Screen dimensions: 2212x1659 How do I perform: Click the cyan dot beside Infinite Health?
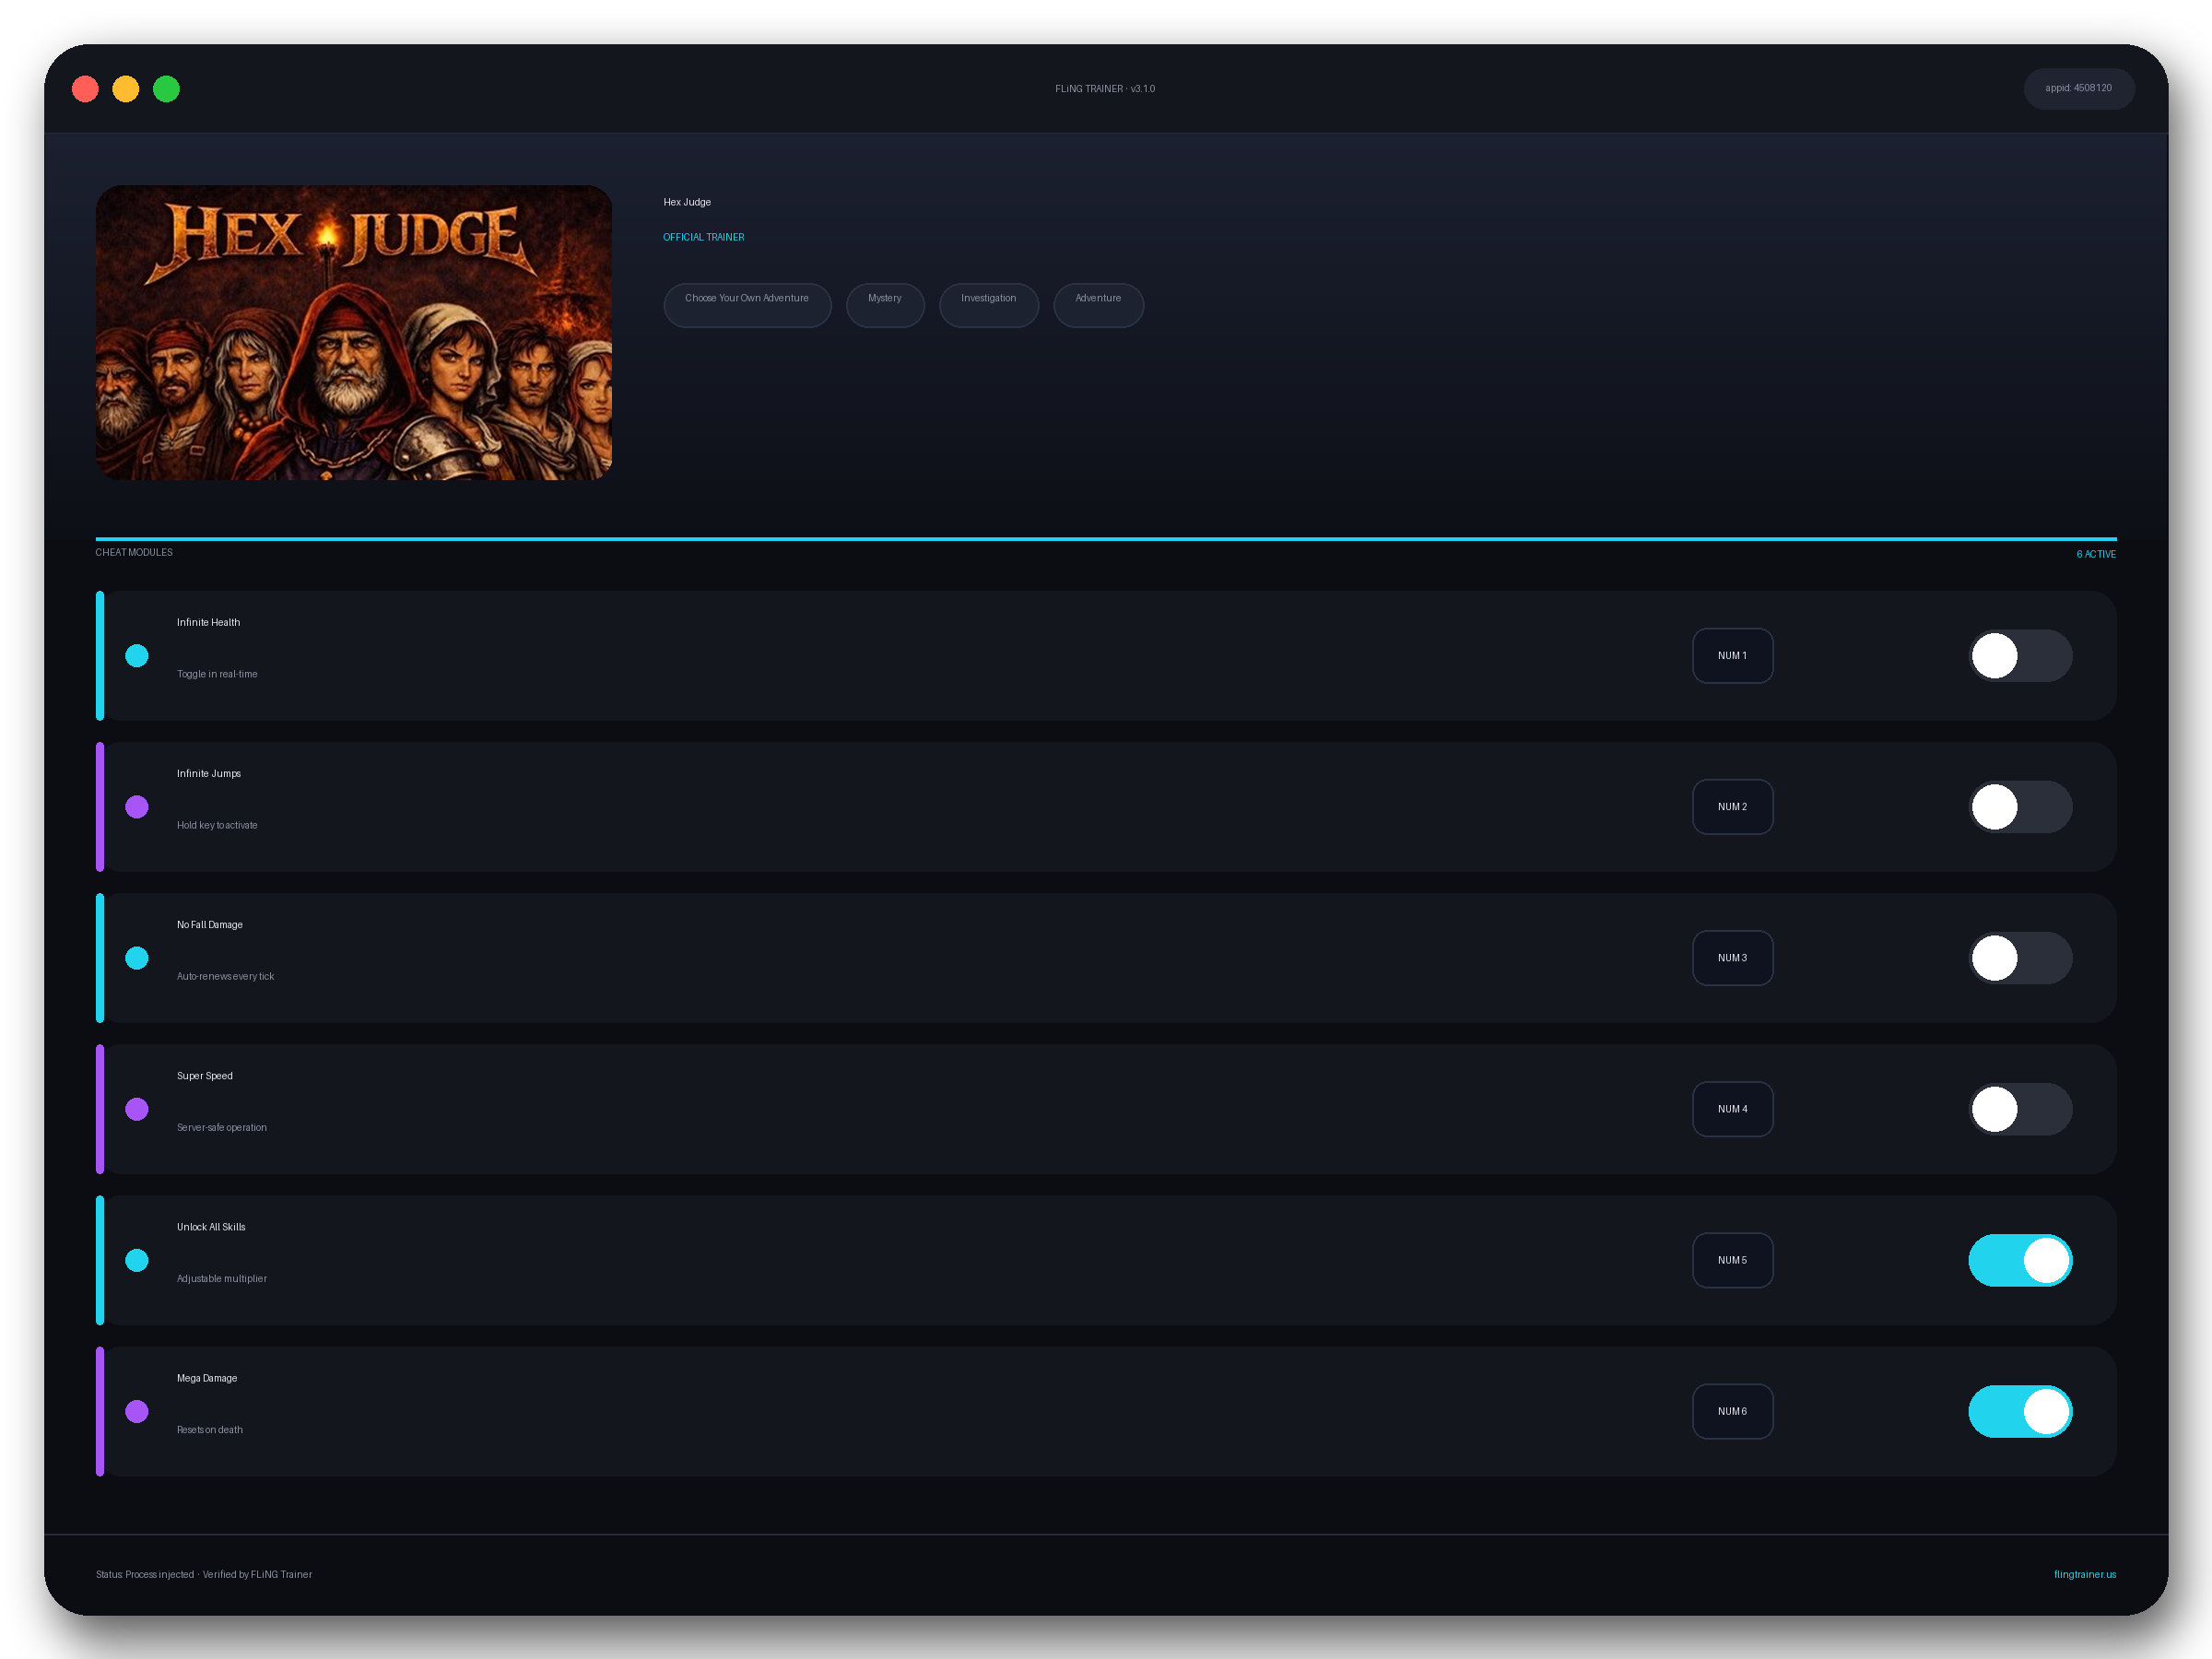(x=137, y=656)
